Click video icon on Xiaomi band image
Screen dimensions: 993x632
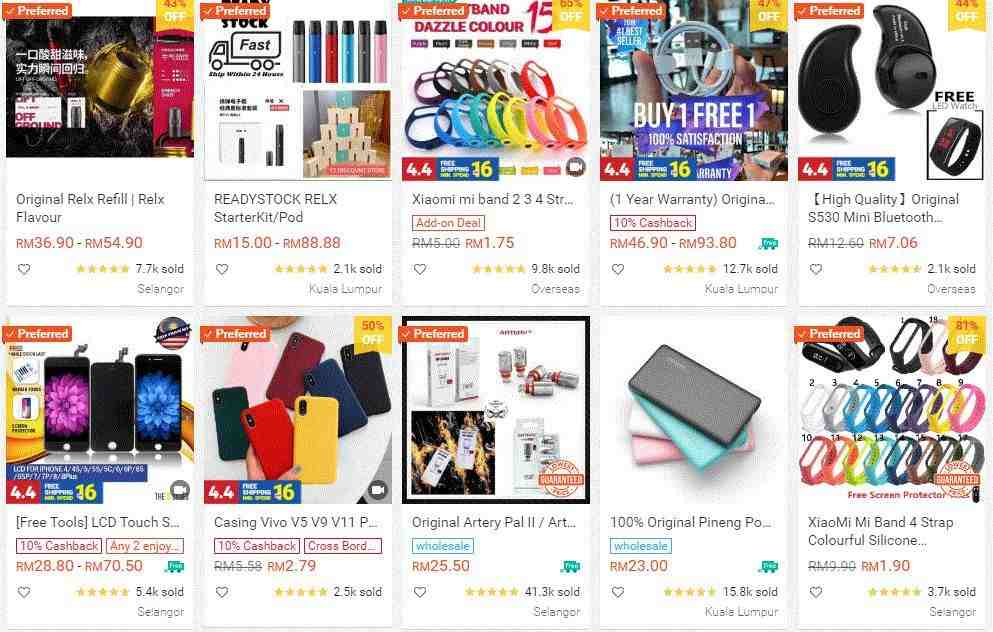click(575, 167)
